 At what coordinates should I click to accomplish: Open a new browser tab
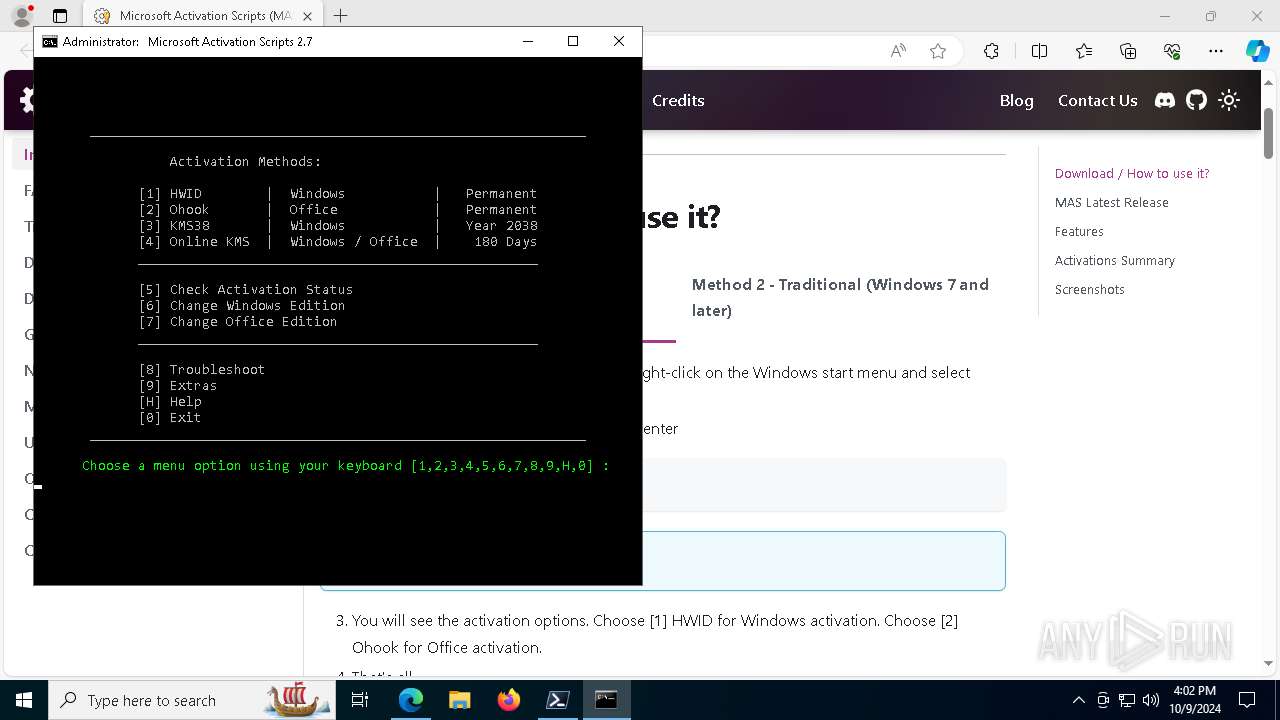coord(341,16)
